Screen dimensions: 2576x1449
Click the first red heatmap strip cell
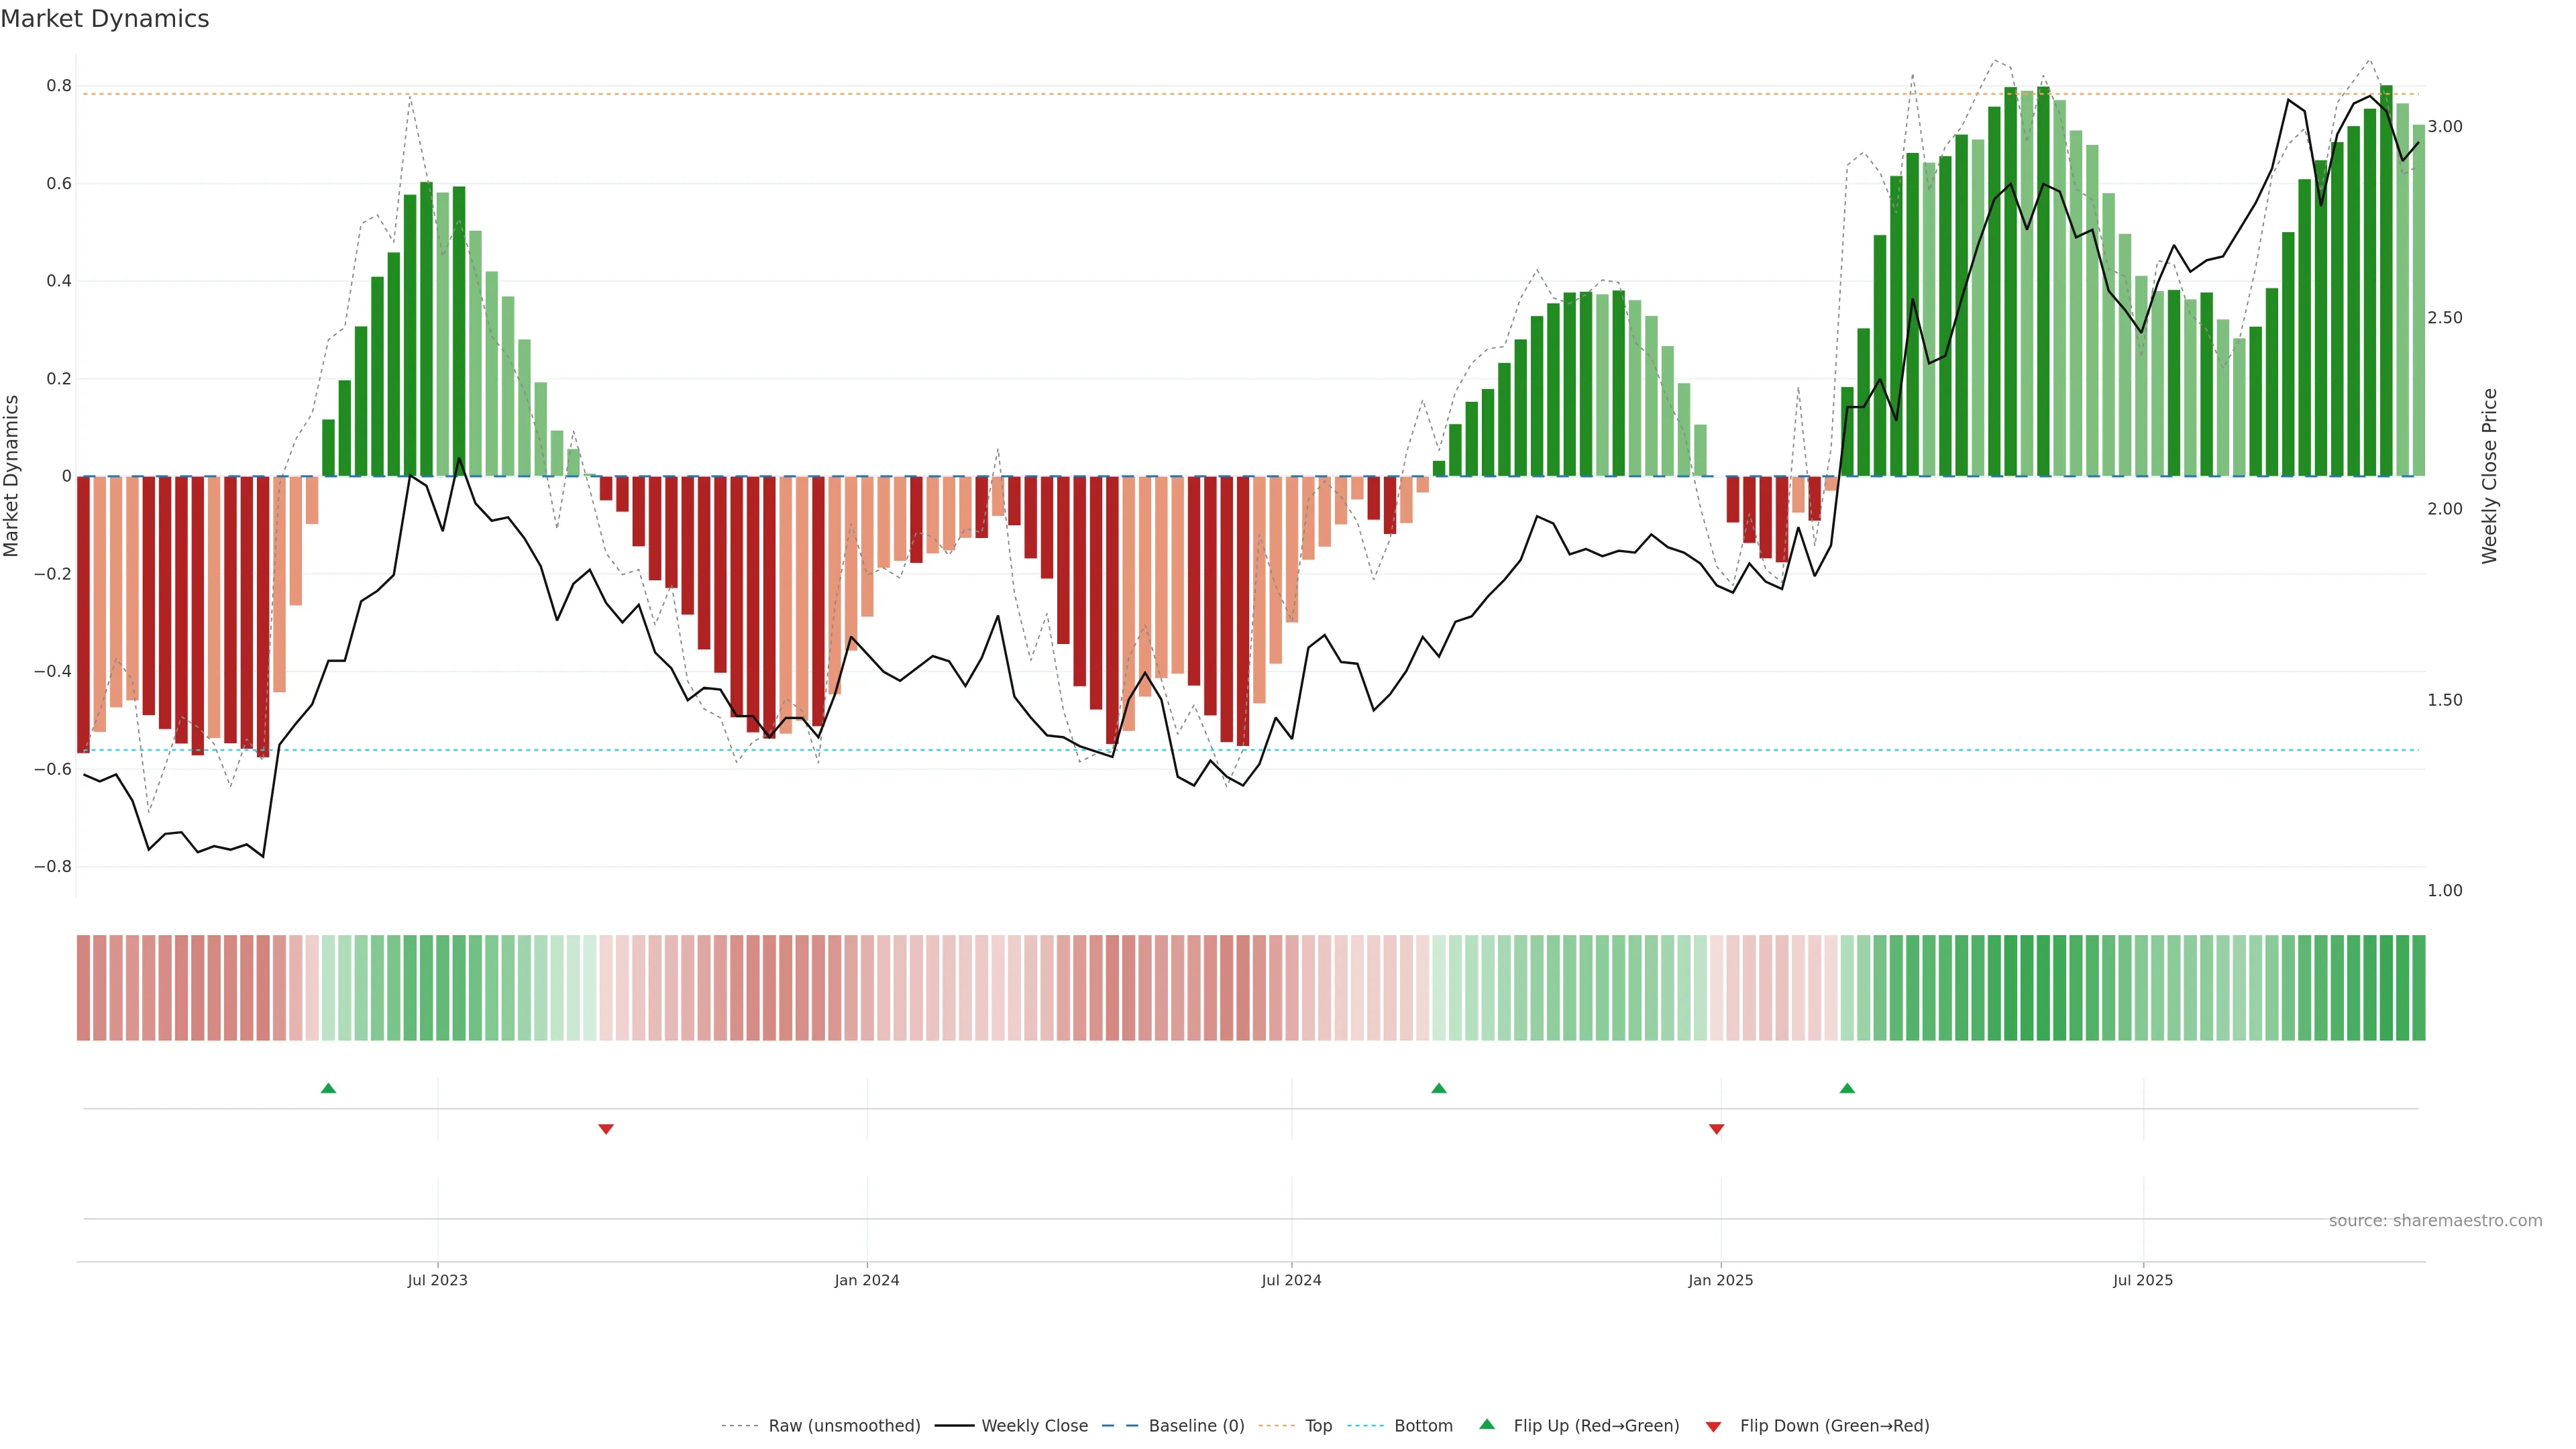pos(83,987)
